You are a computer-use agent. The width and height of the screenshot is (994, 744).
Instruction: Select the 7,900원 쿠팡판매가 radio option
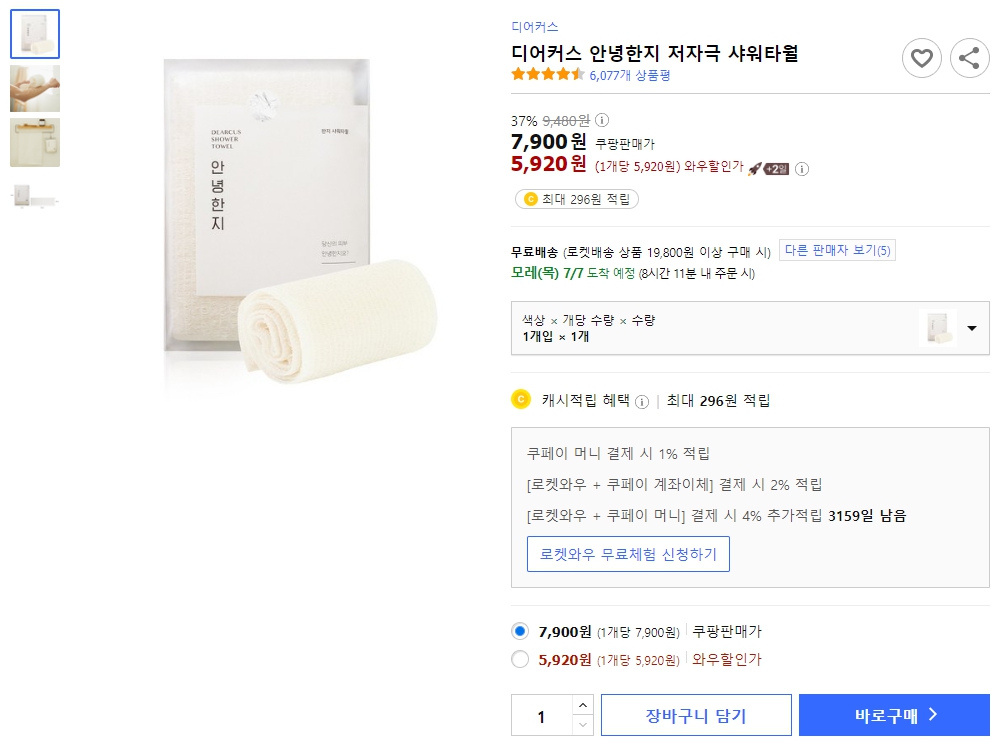(x=520, y=632)
